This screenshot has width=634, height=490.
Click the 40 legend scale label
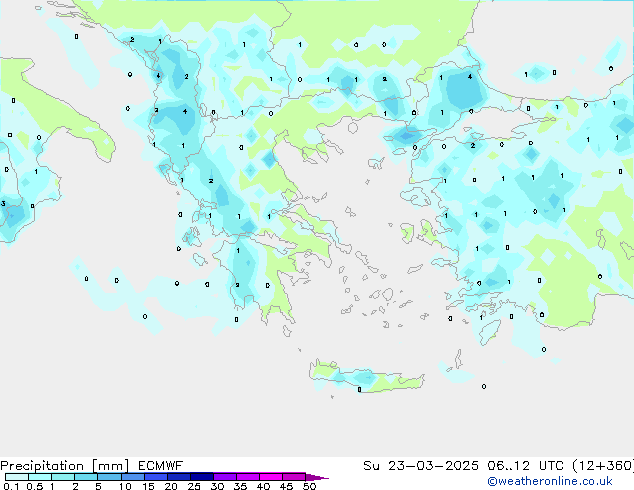pyautogui.click(x=263, y=486)
